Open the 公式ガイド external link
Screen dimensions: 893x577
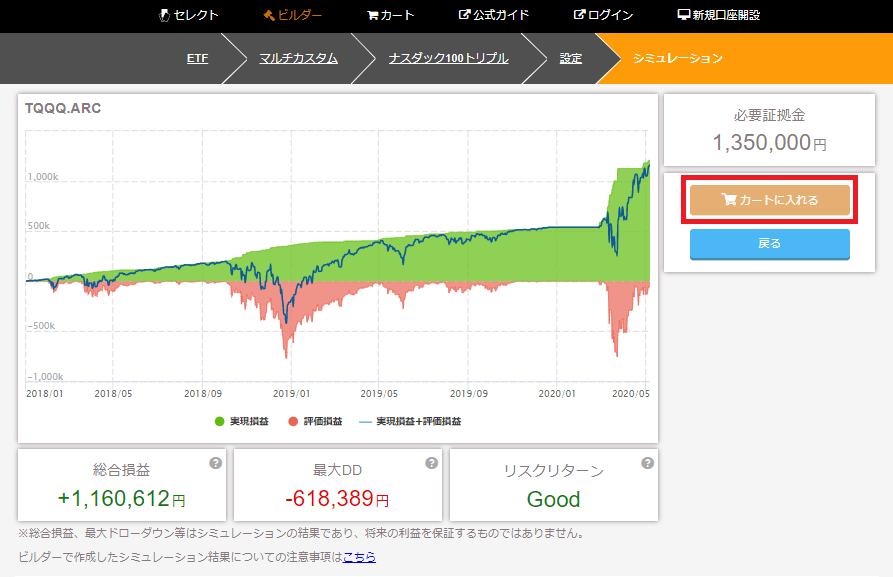[494, 15]
